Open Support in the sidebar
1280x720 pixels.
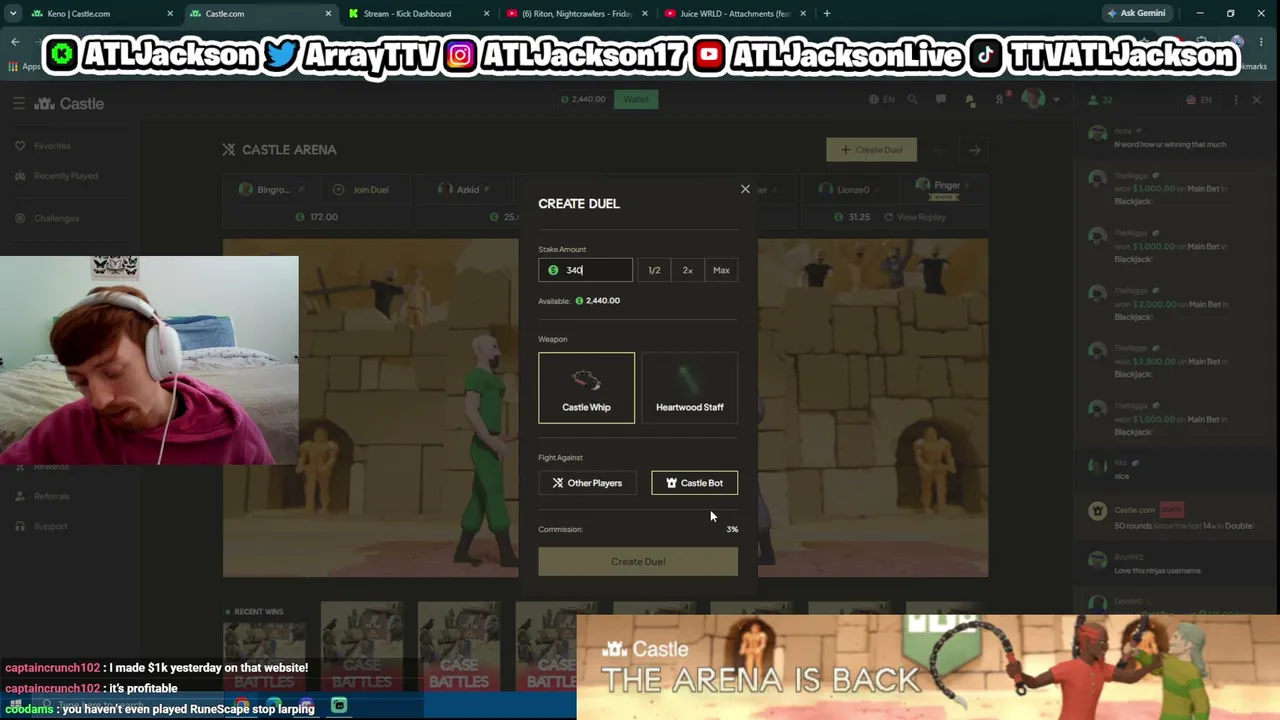50,526
